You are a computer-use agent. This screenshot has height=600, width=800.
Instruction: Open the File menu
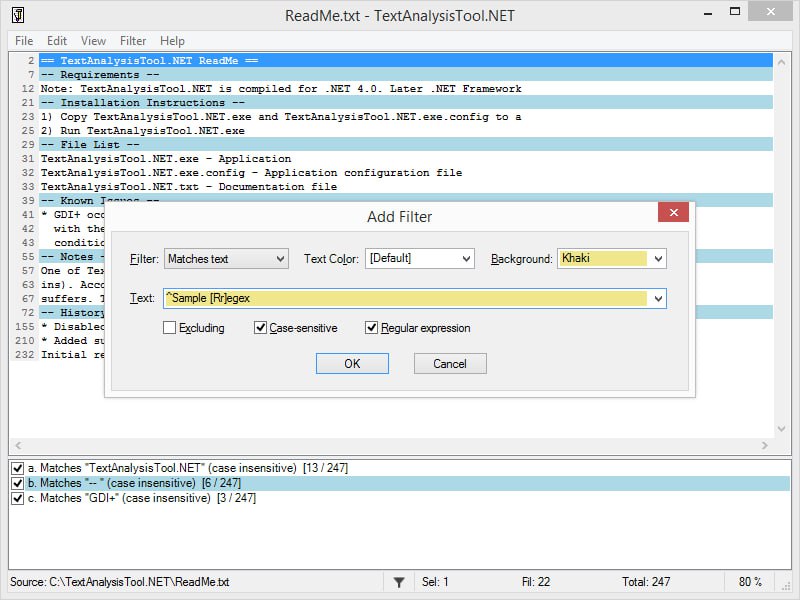[x=24, y=41]
